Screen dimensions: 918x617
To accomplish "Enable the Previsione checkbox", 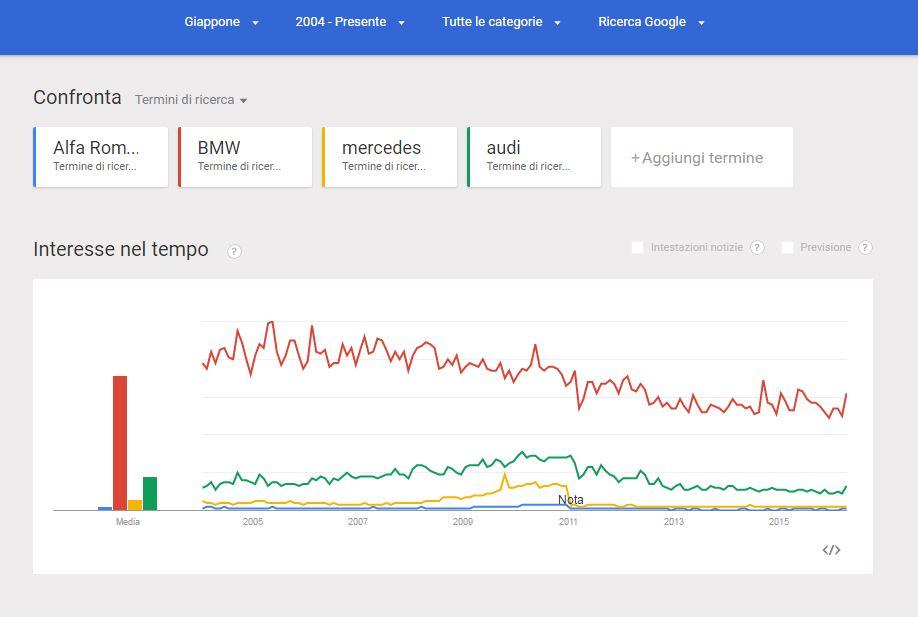I will pyautogui.click(x=787, y=248).
